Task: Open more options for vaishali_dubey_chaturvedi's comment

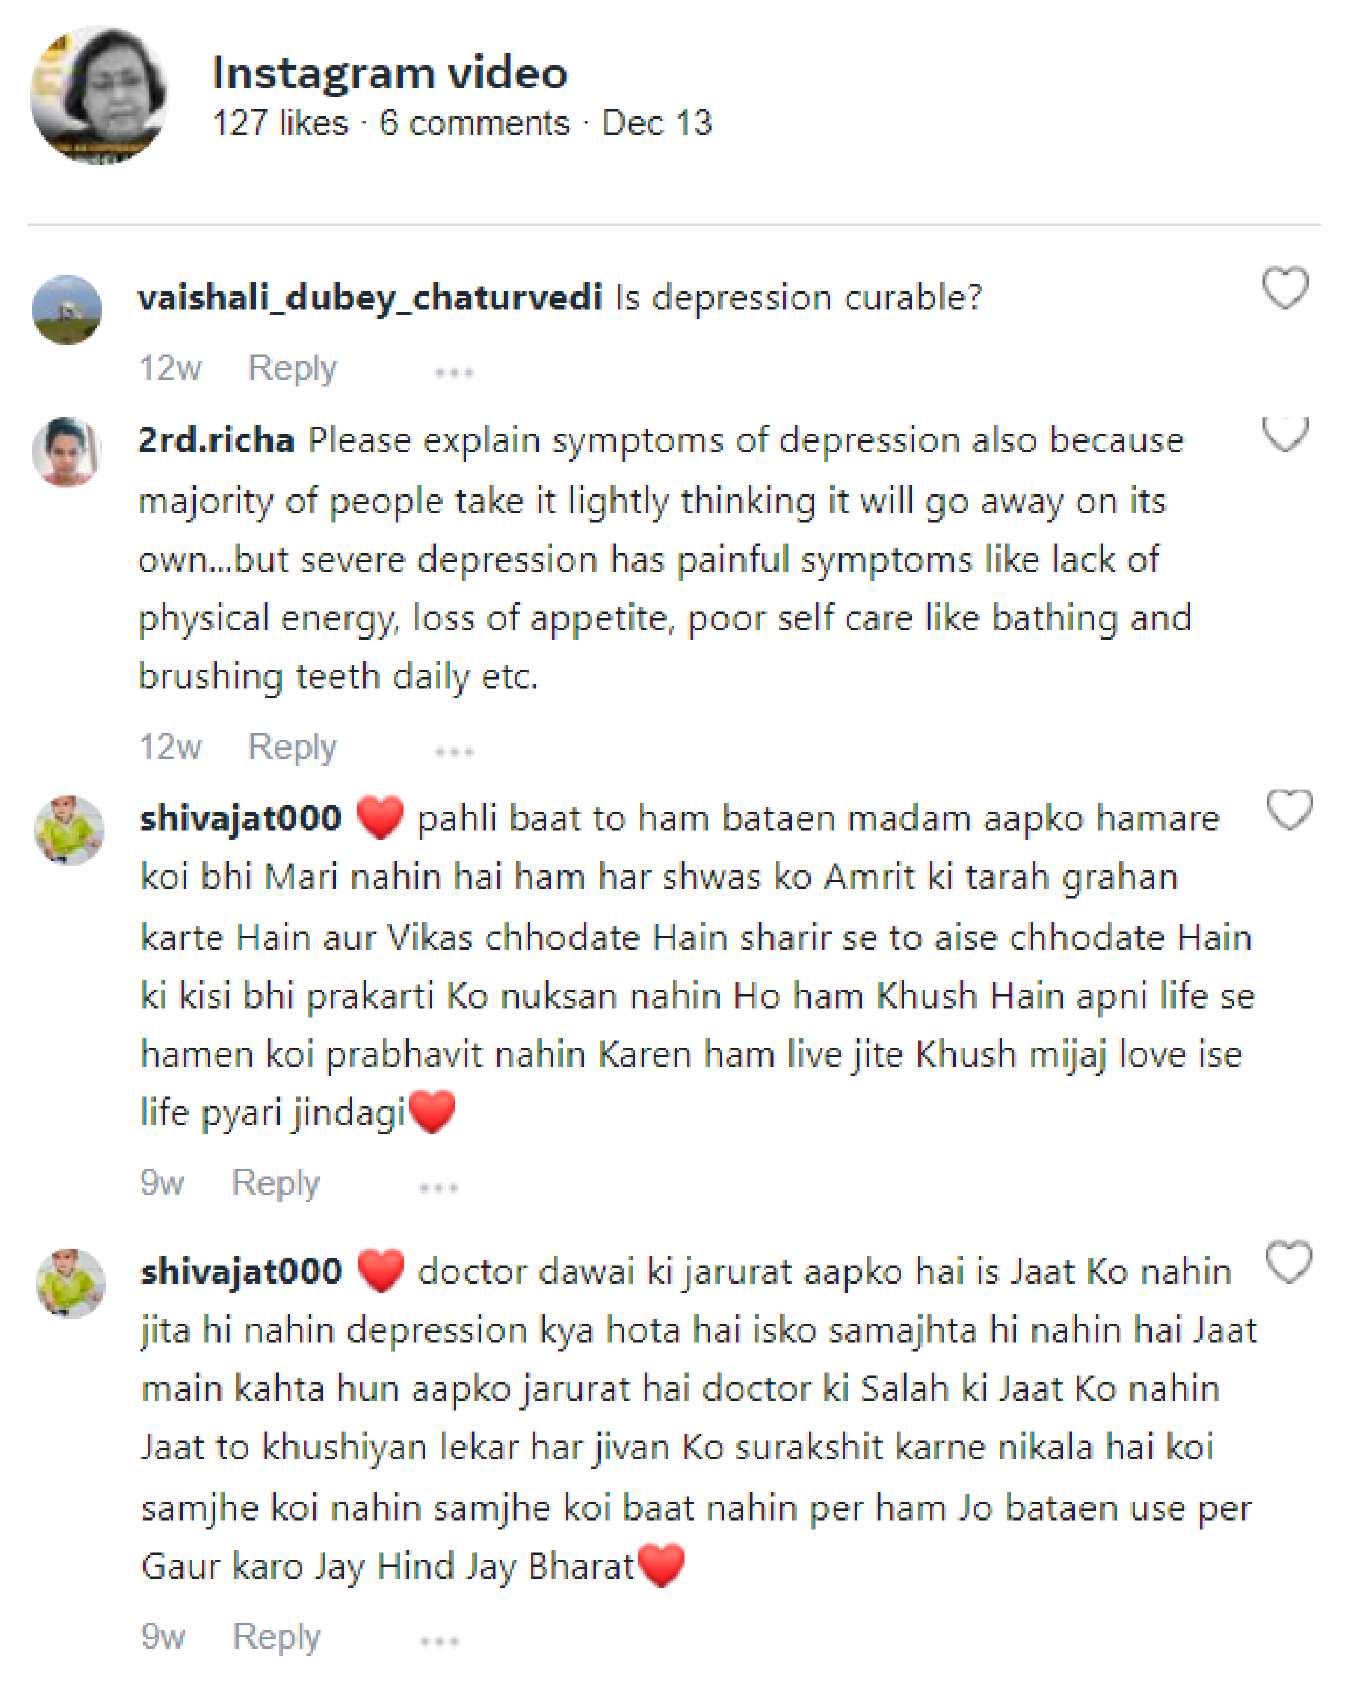Action: (x=454, y=372)
